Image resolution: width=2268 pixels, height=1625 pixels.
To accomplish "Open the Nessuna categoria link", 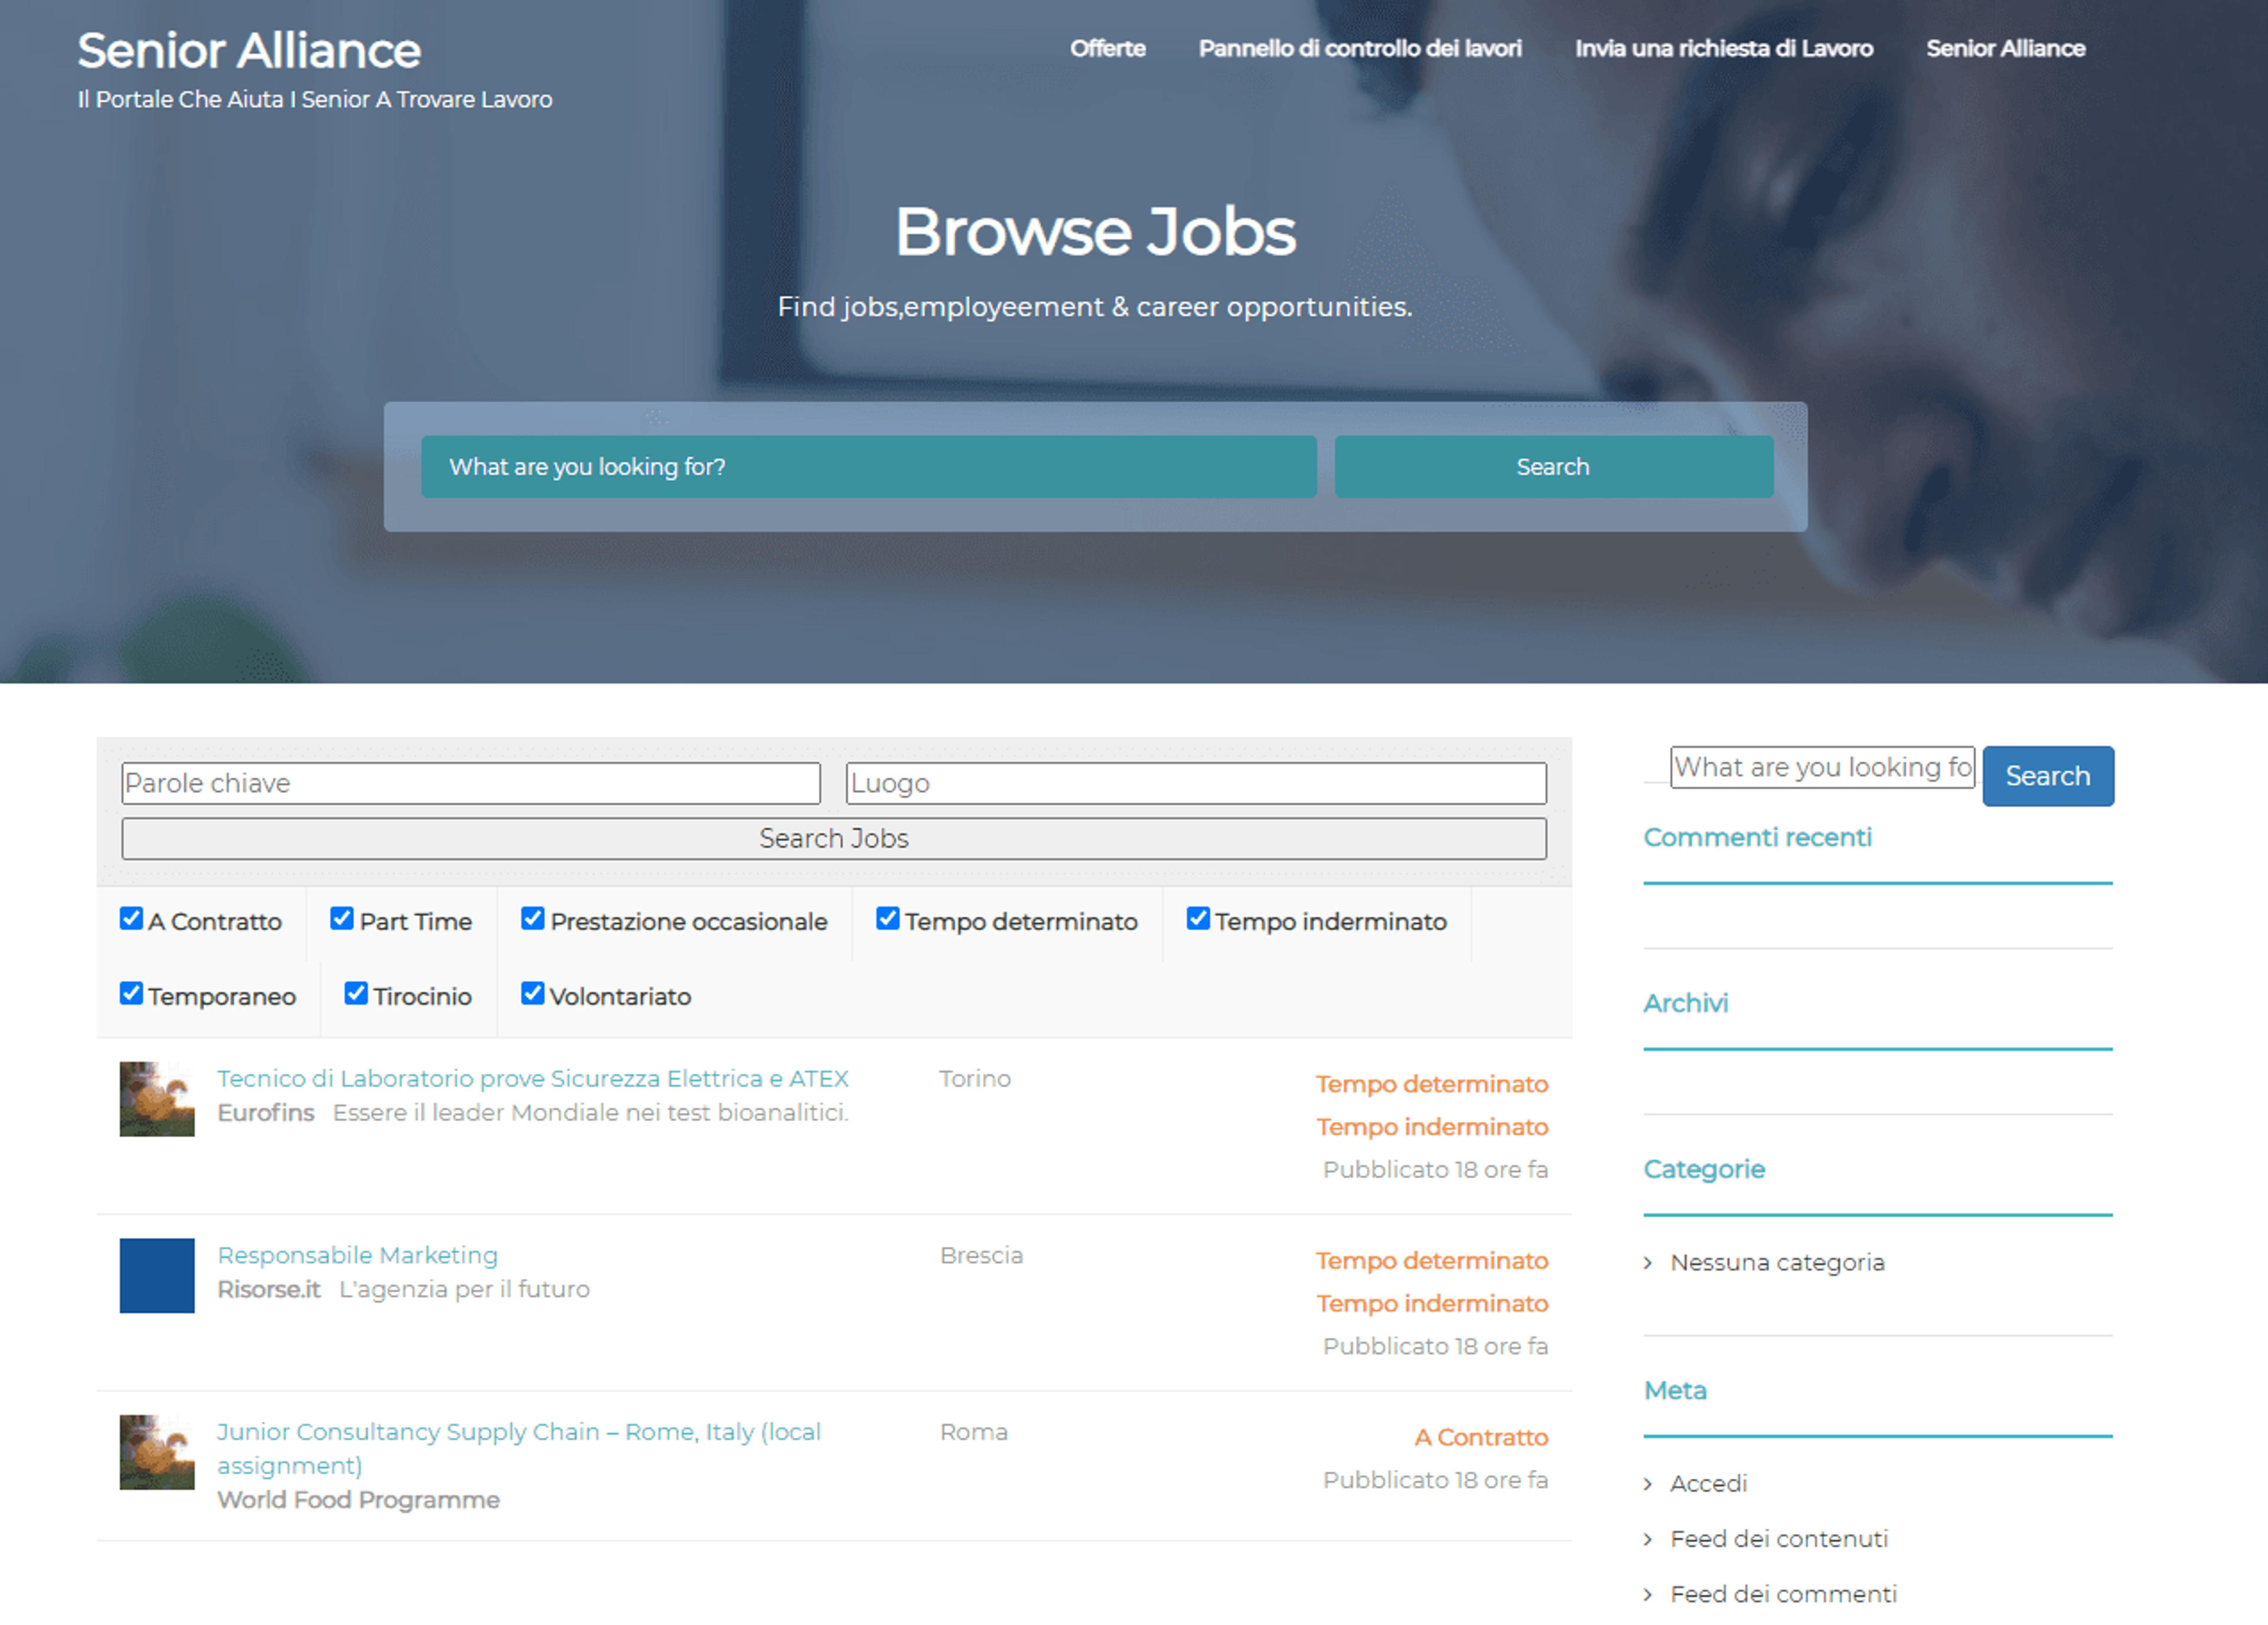I will 1777,1262.
